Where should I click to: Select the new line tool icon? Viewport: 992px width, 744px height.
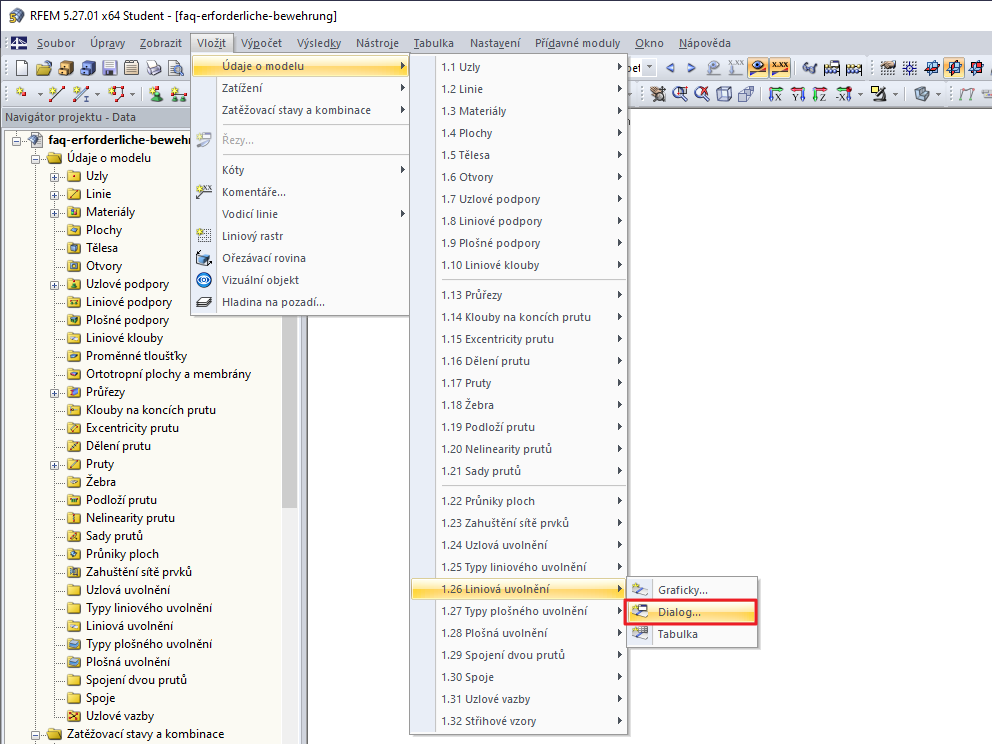tap(57, 94)
